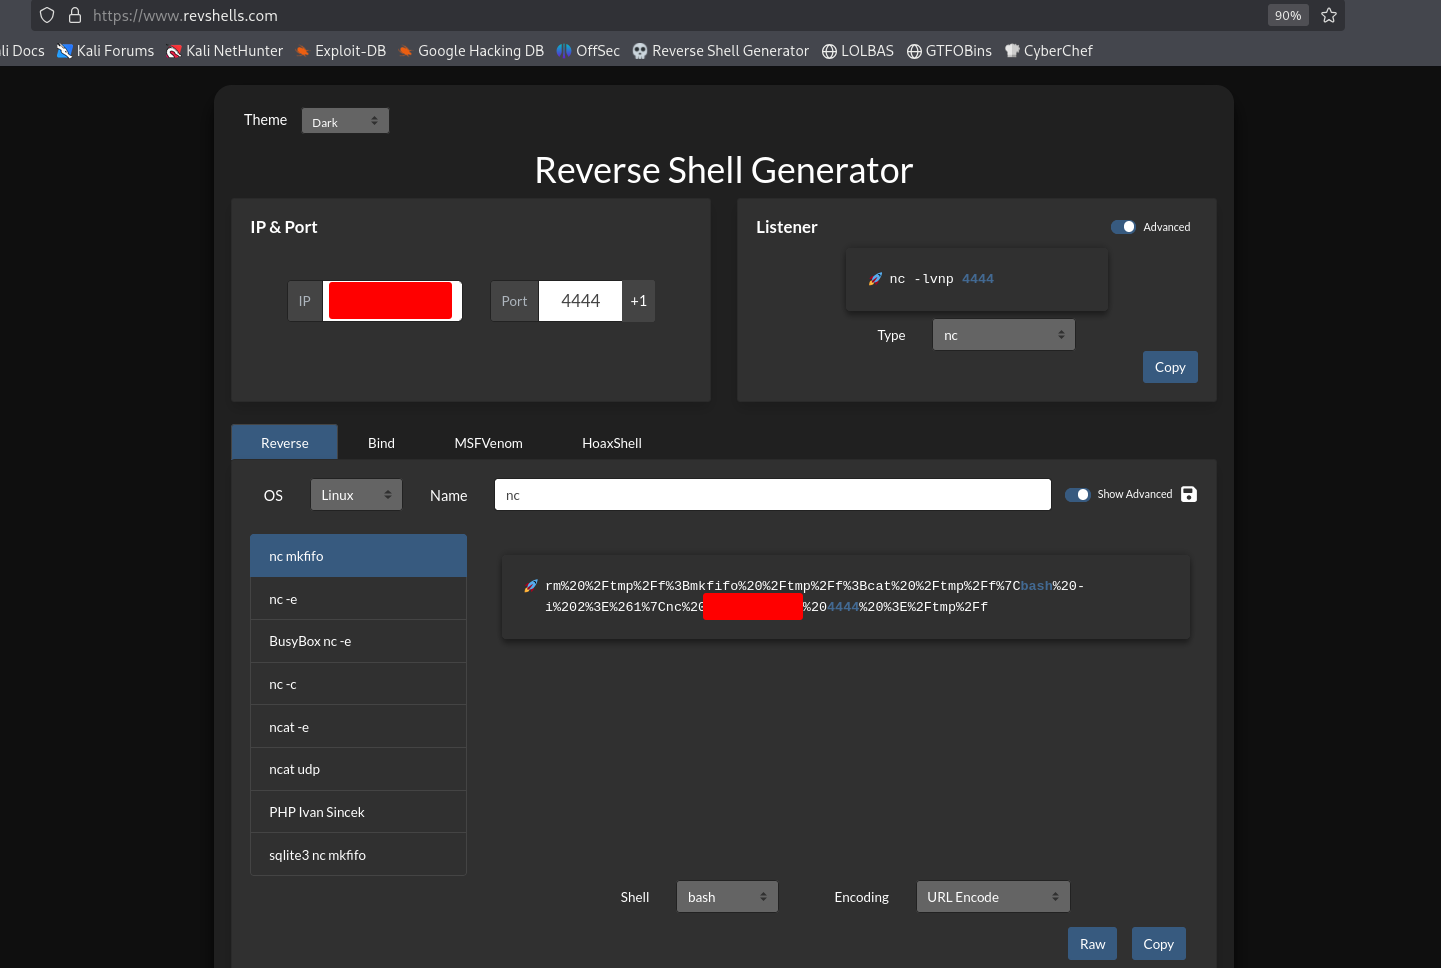Click the site security padlock icon
This screenshot has height=968, width=1441.
click(74, 15)
